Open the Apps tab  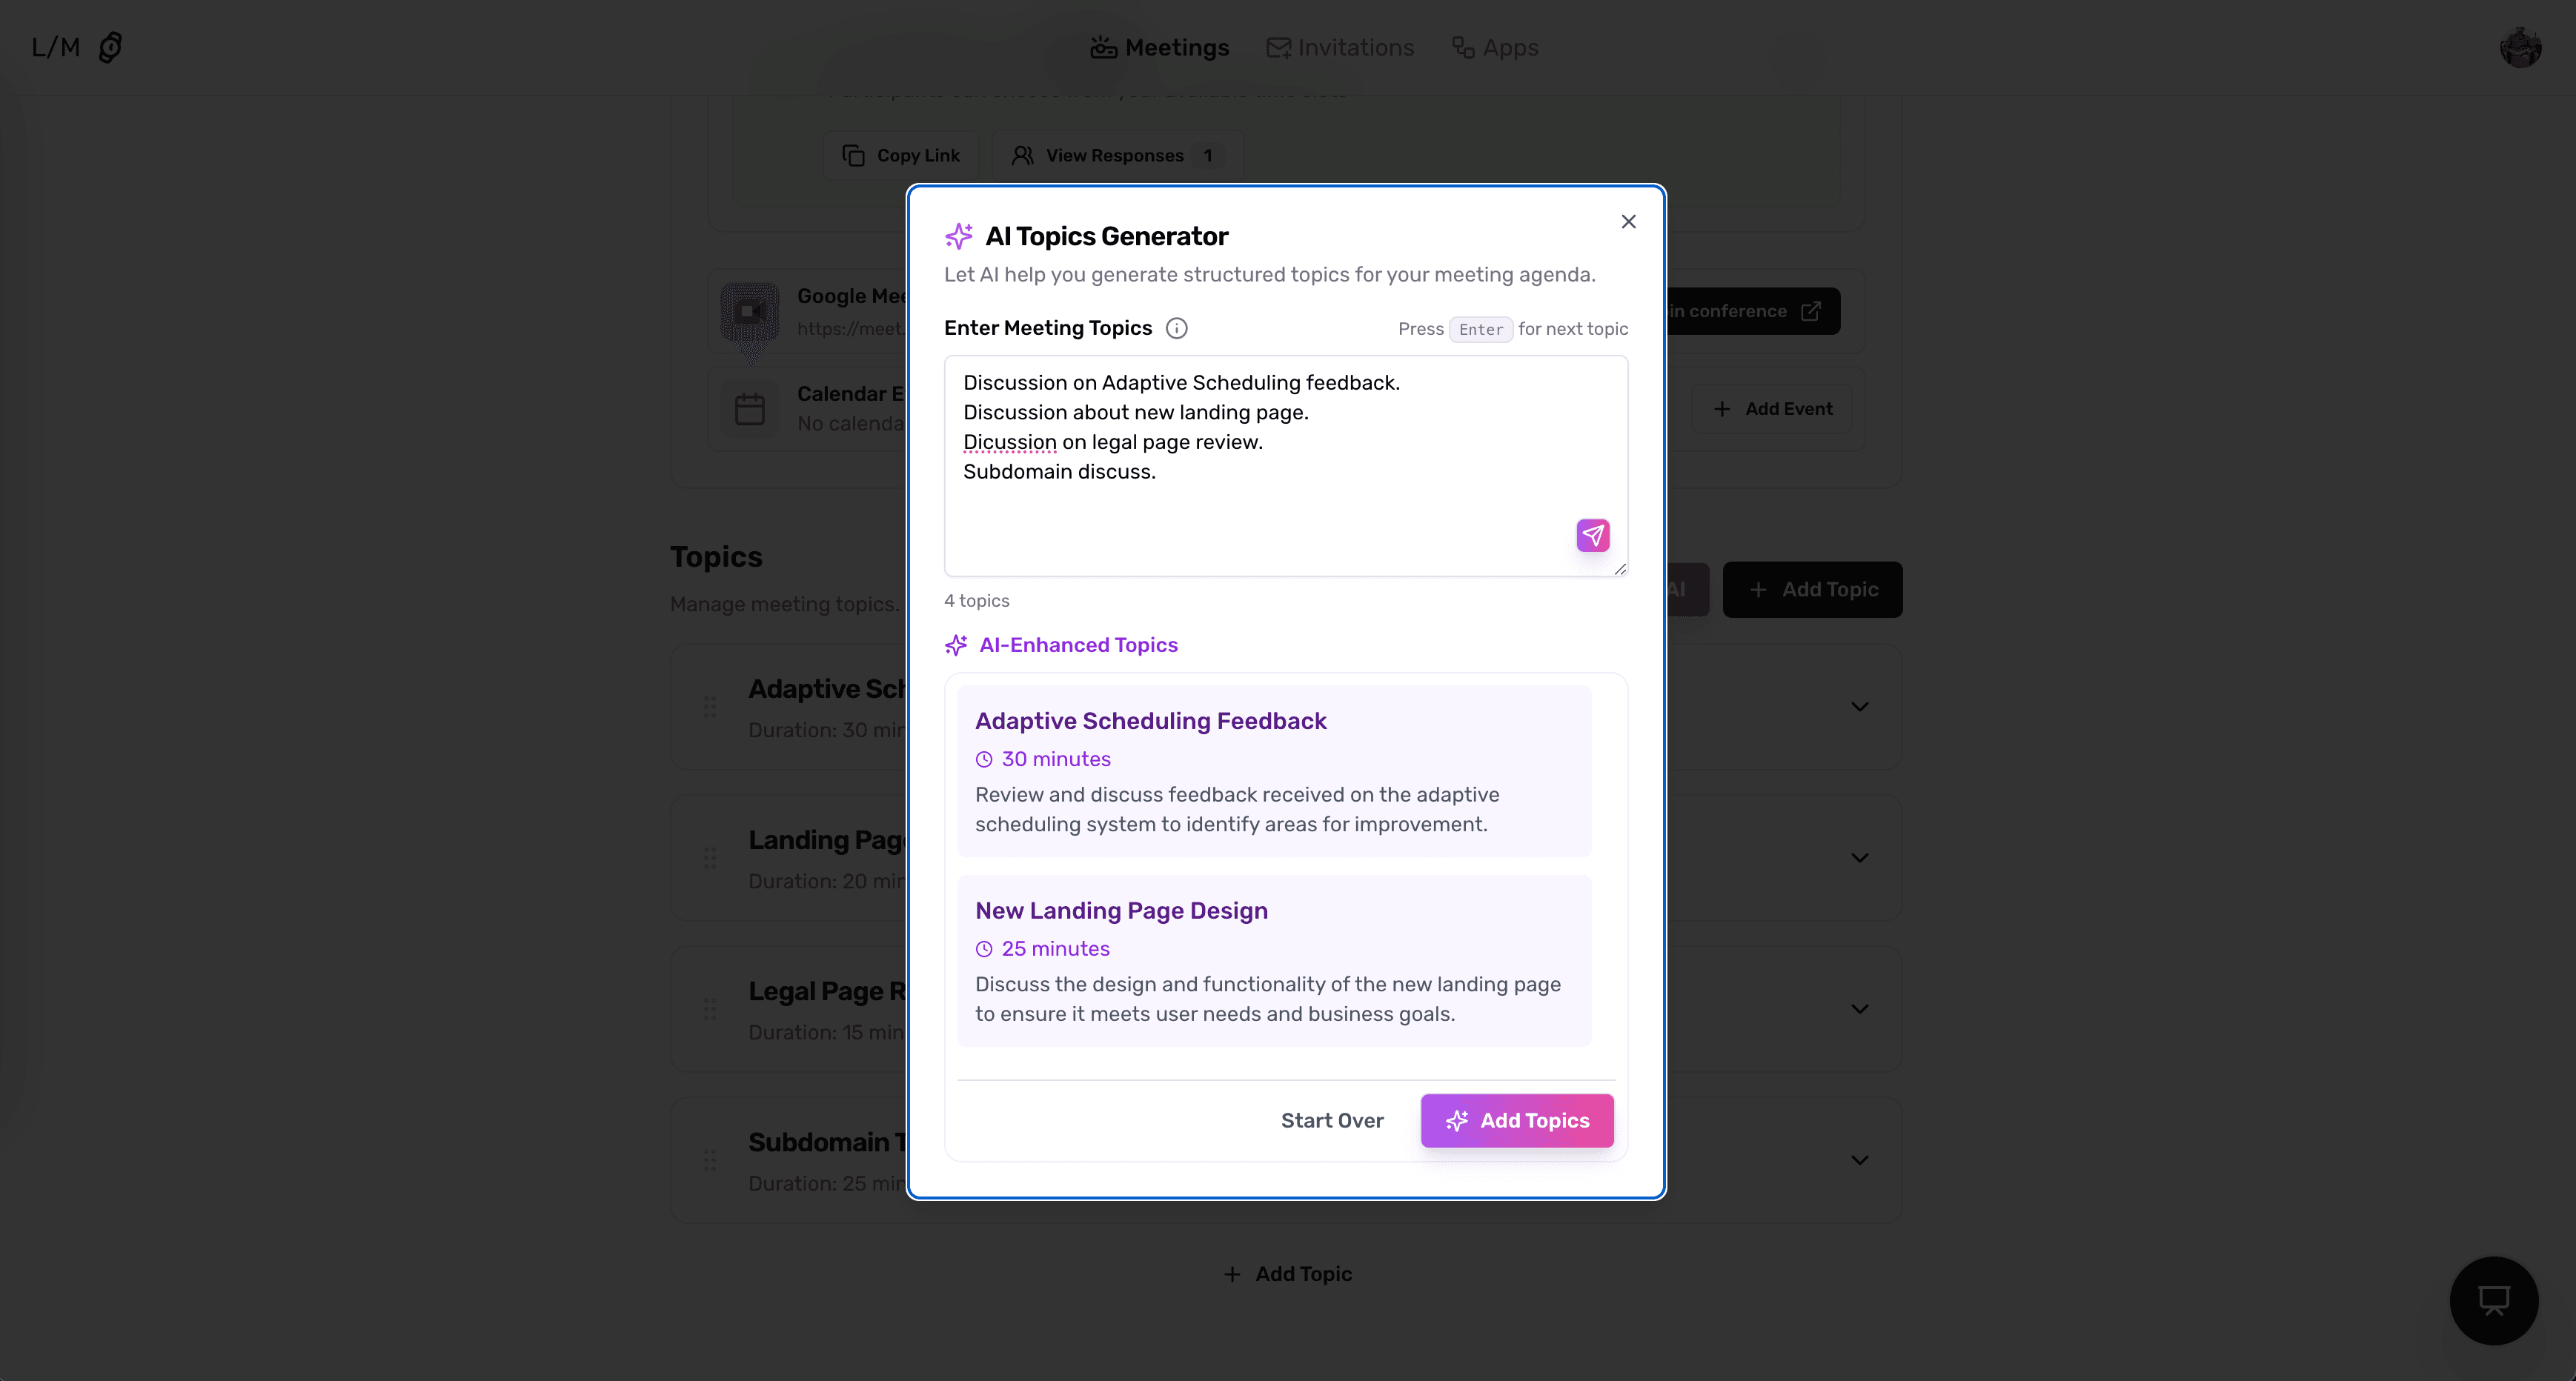1495,48
